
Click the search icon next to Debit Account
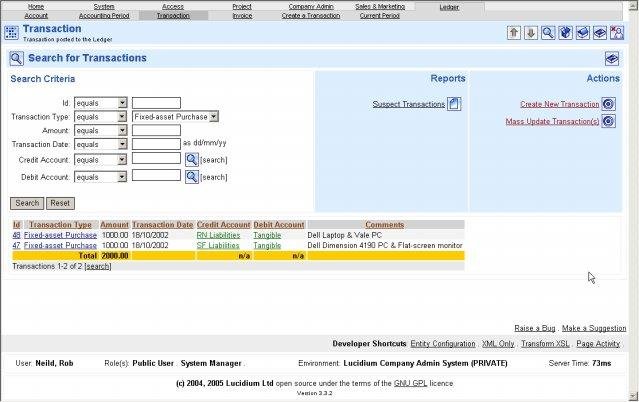point(192,177)
